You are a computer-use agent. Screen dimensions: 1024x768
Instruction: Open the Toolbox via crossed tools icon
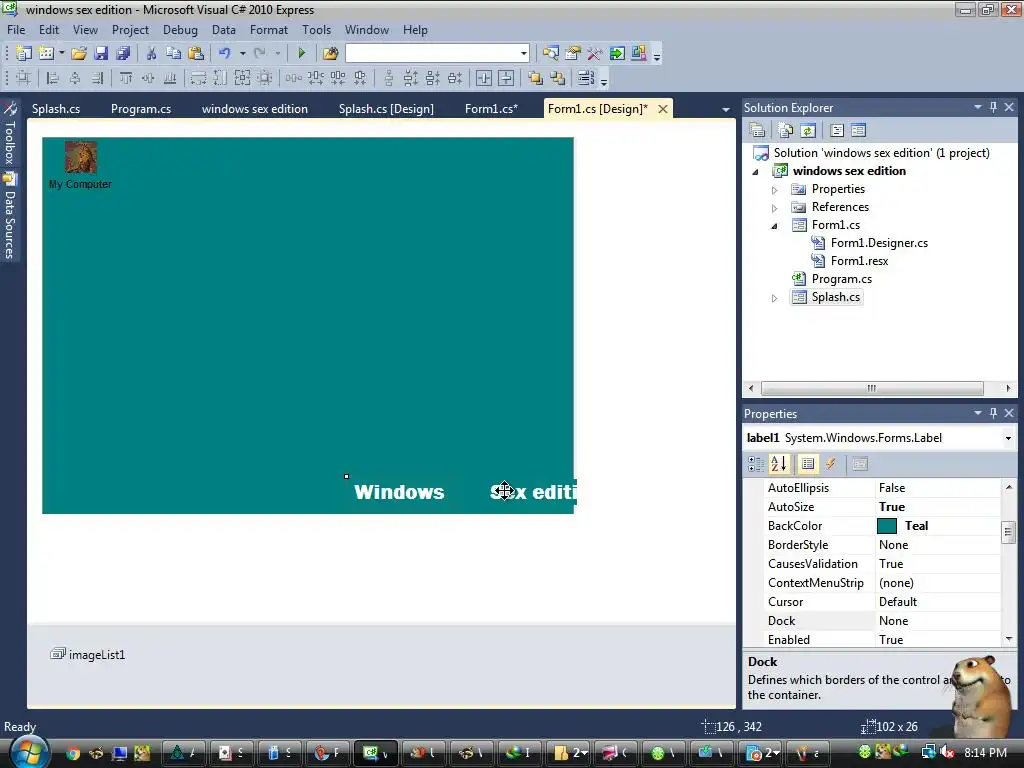(594, 54)
